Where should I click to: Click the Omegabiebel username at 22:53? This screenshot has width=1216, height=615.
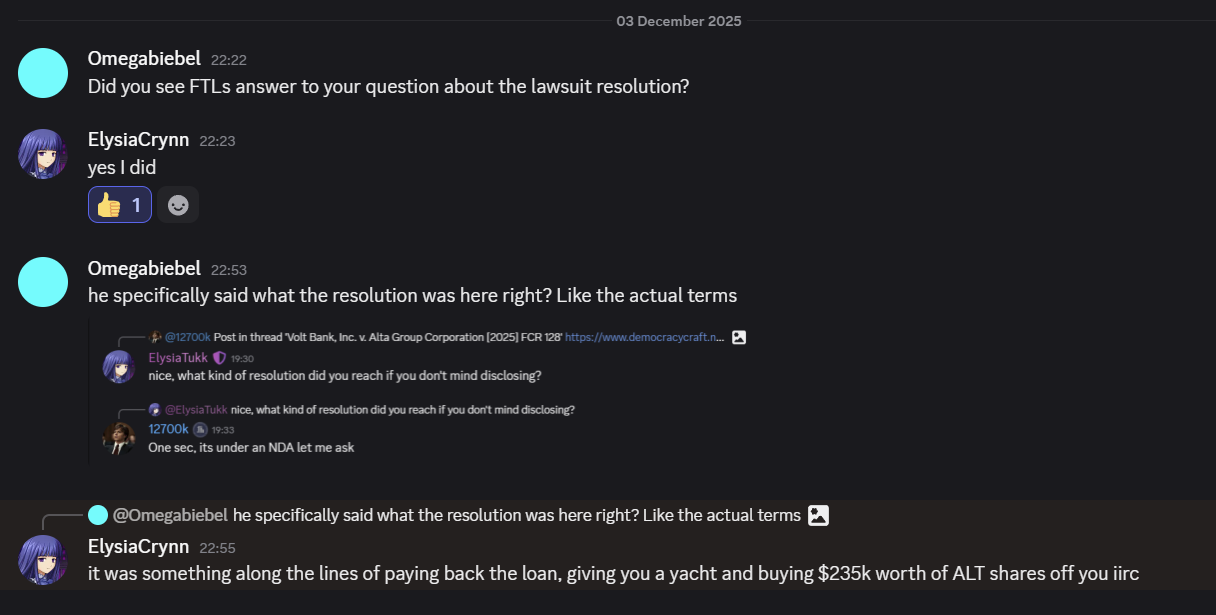point(144,269)
